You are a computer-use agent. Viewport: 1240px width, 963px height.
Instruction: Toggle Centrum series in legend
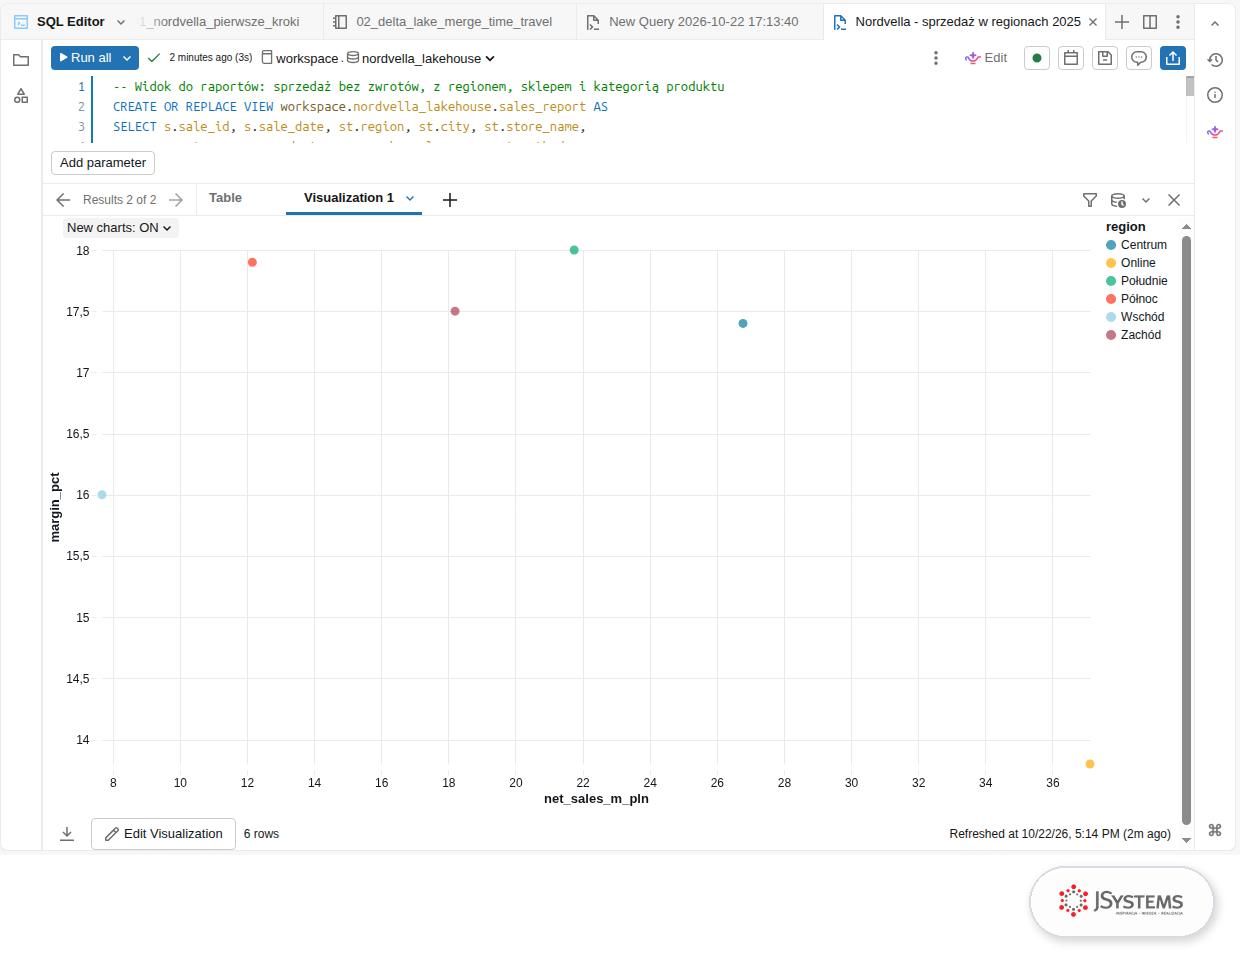[1137, 245]
